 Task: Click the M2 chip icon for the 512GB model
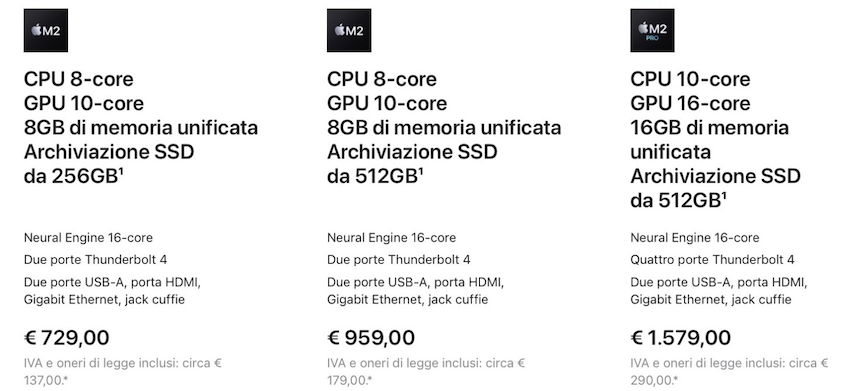[x=349, y=30]
